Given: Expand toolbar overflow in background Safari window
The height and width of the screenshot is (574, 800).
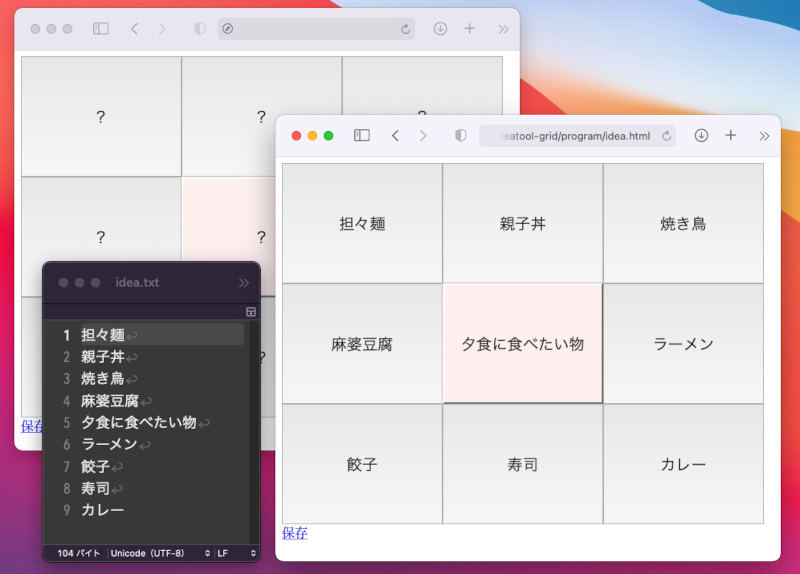Looking at the screenshot, I should tap(503, 29).
